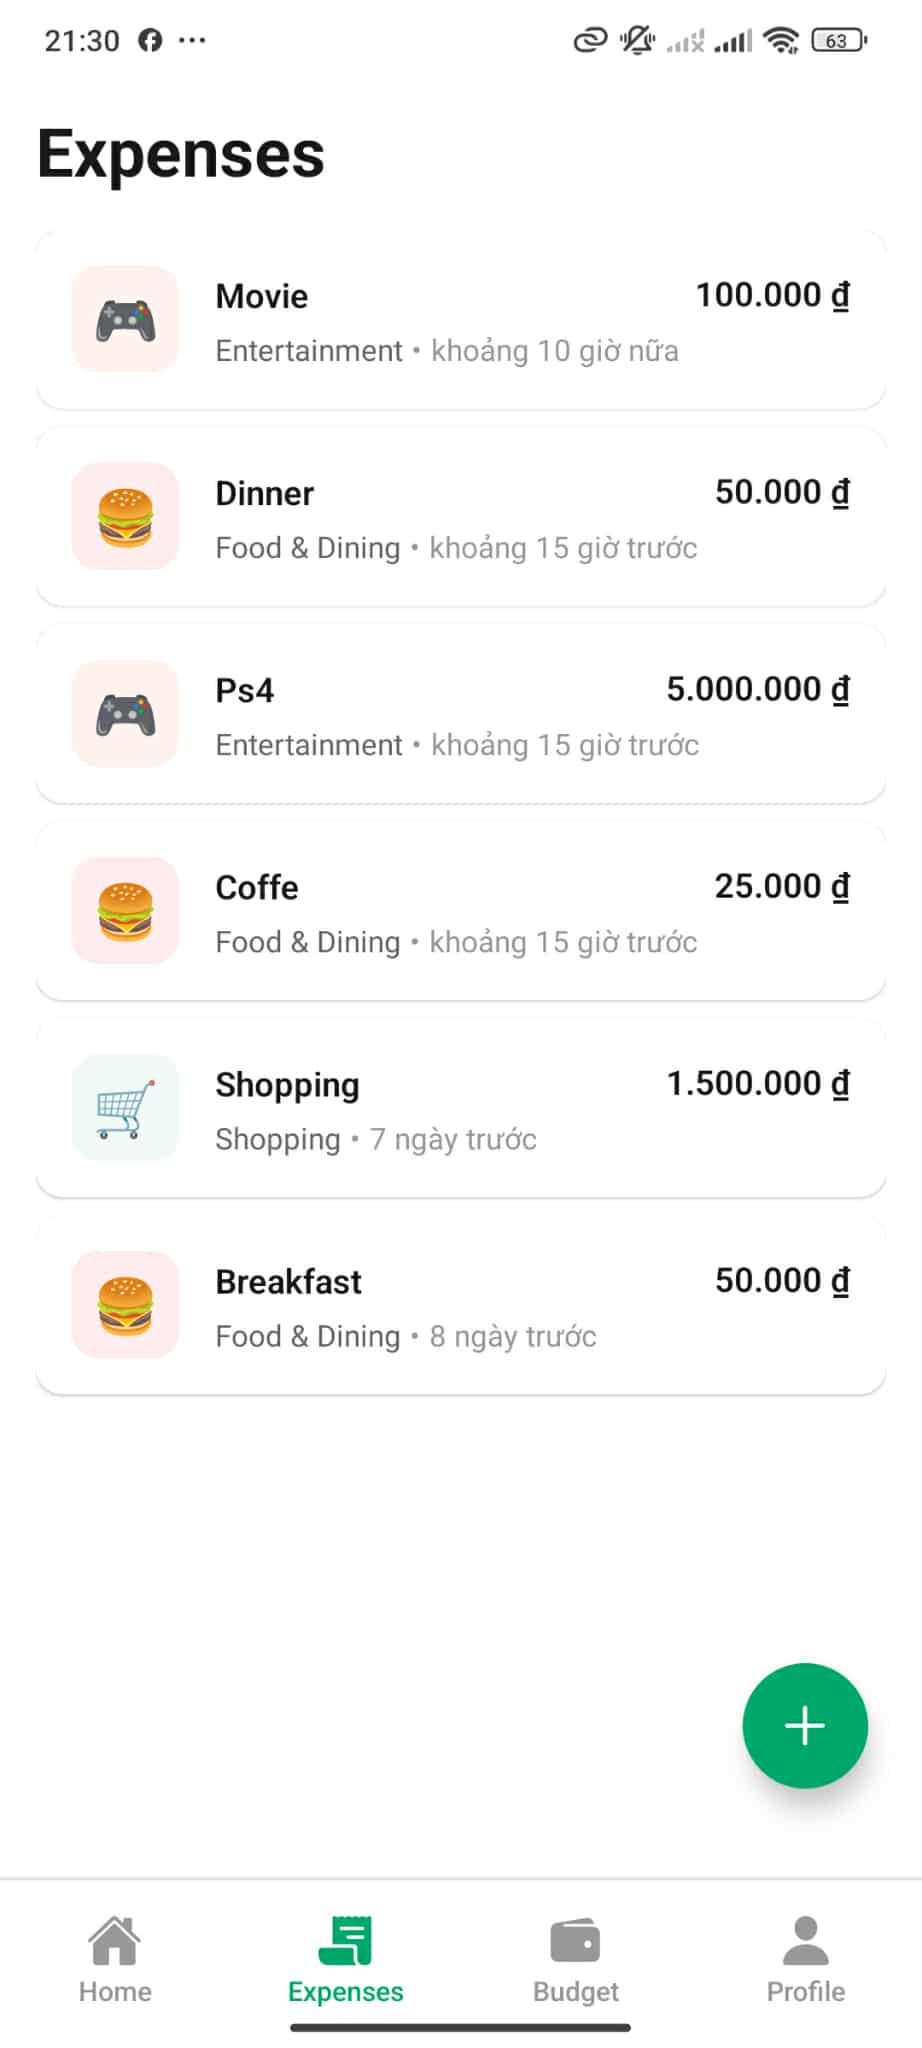Open the Dinner expense title
Viewport: 922px width, 2048px height.
[265, 494]
